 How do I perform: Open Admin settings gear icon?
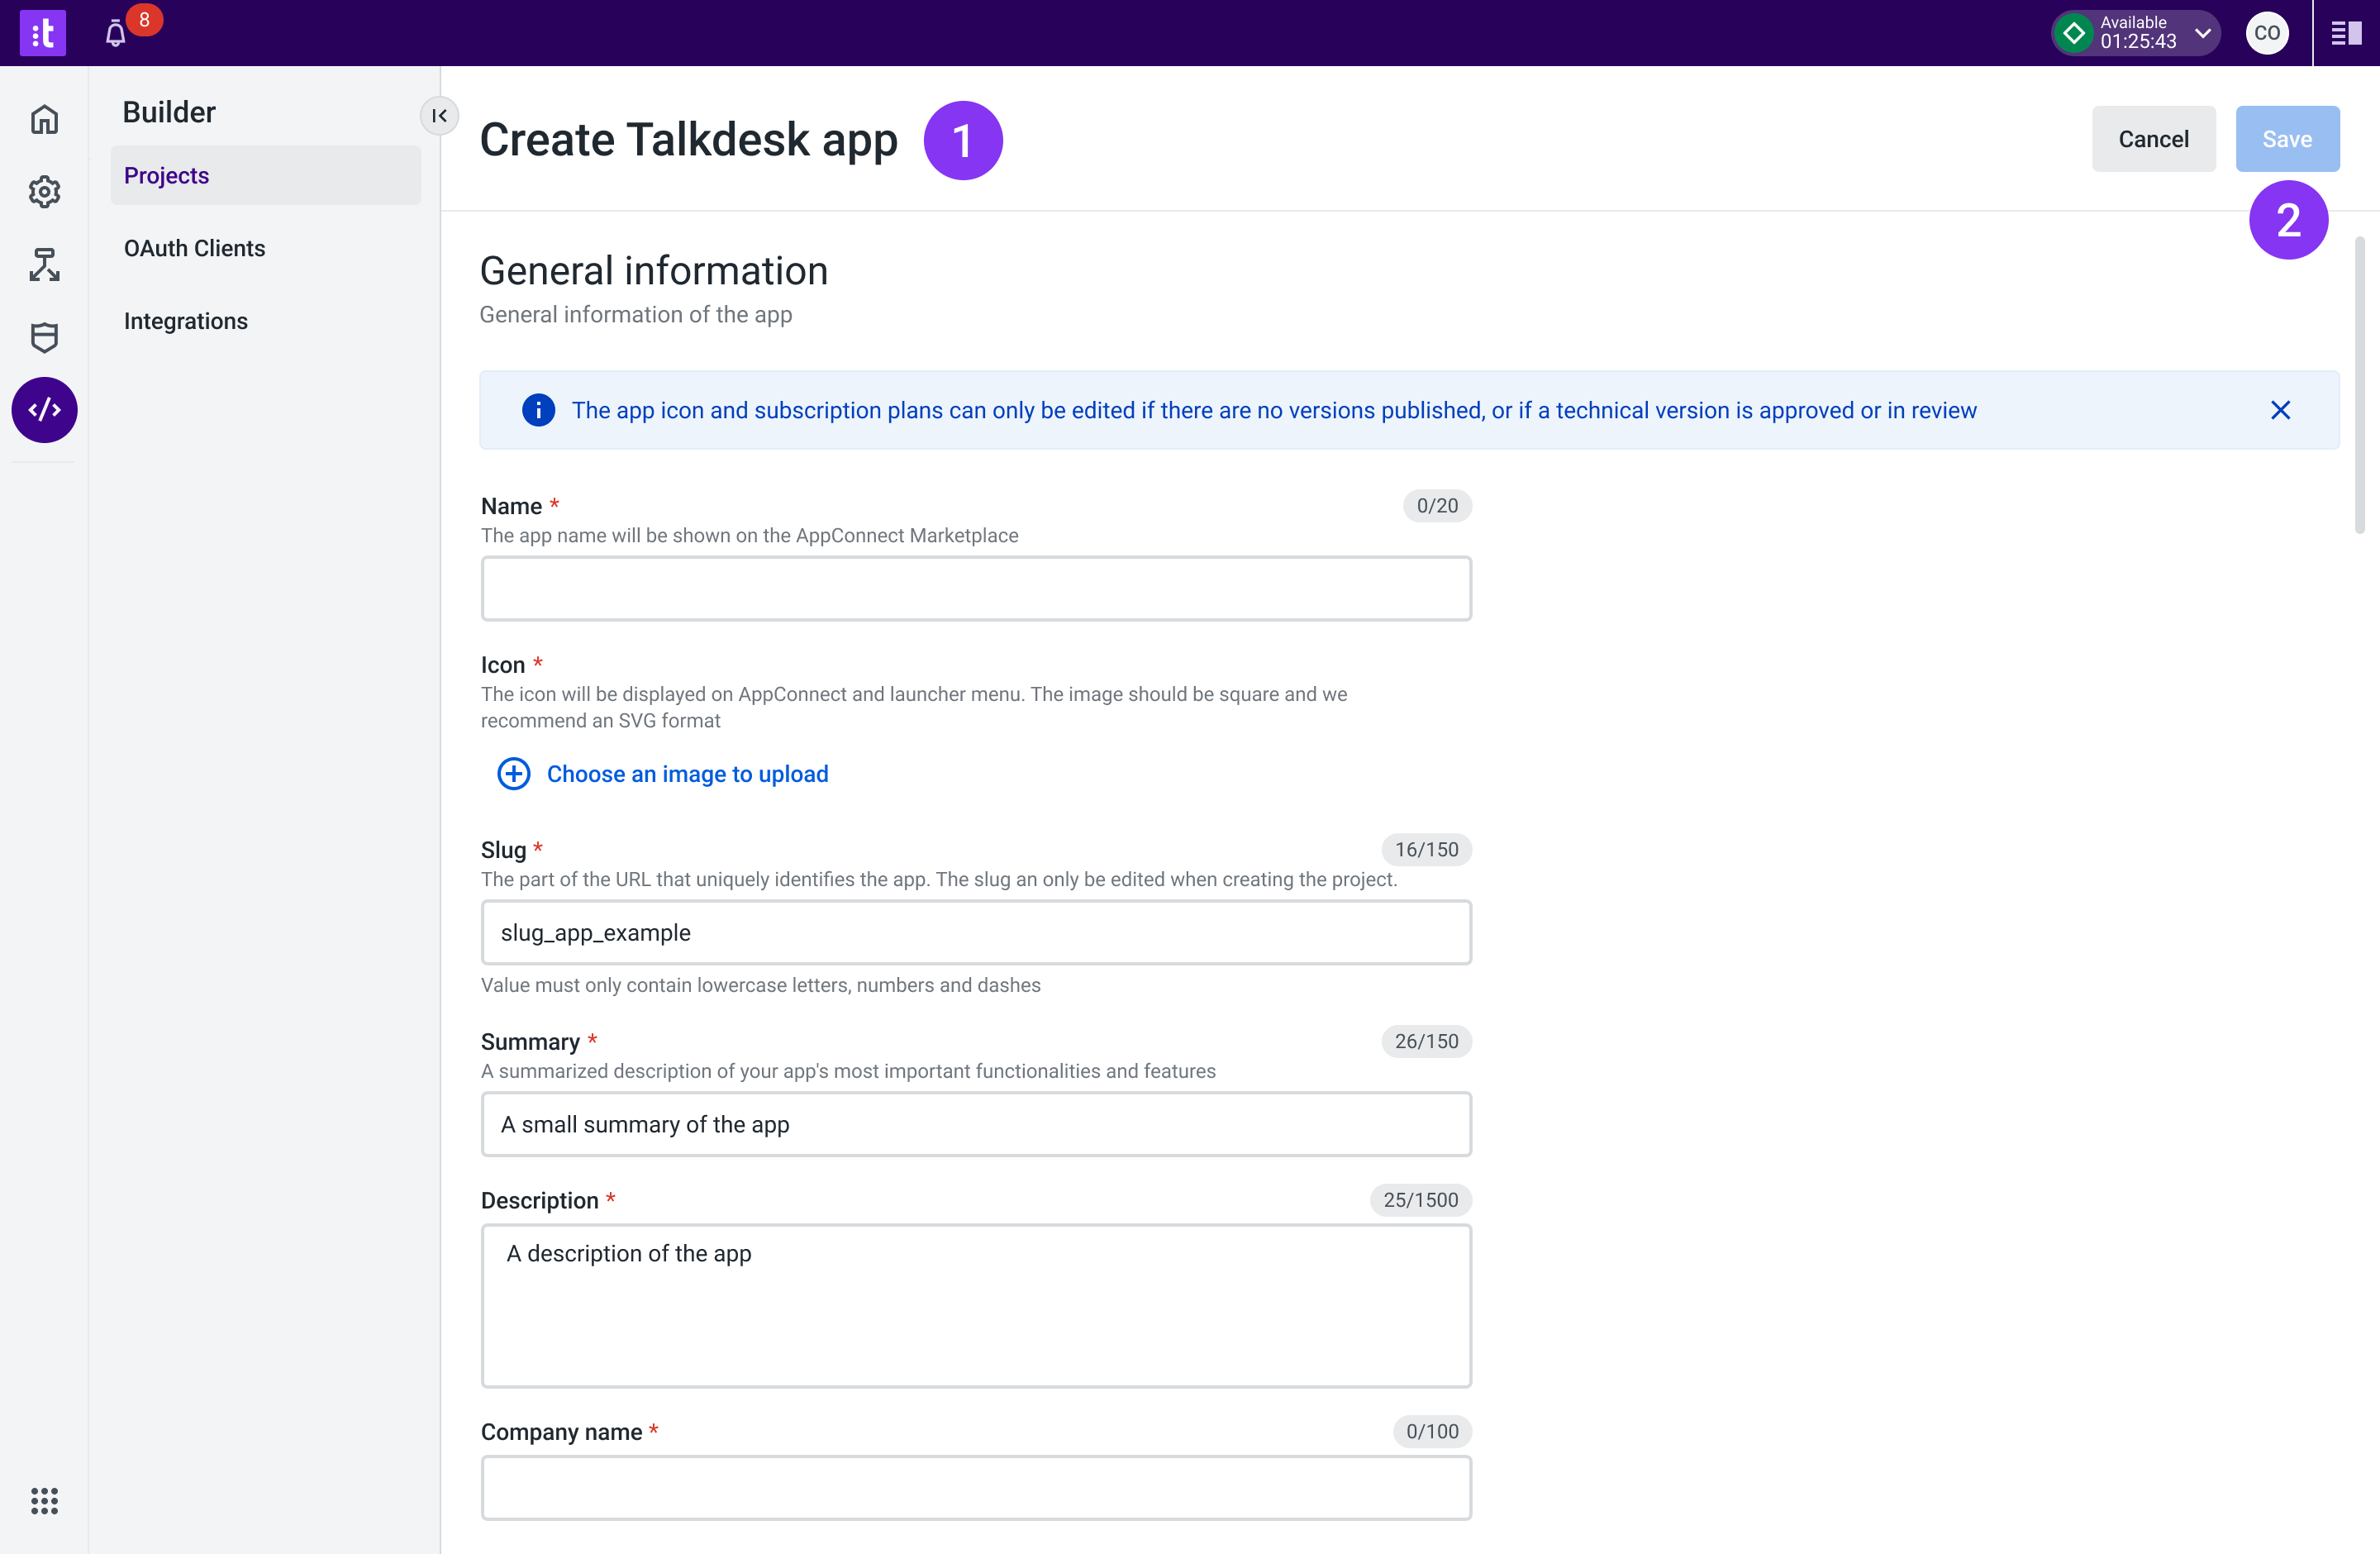coord(44,191)
